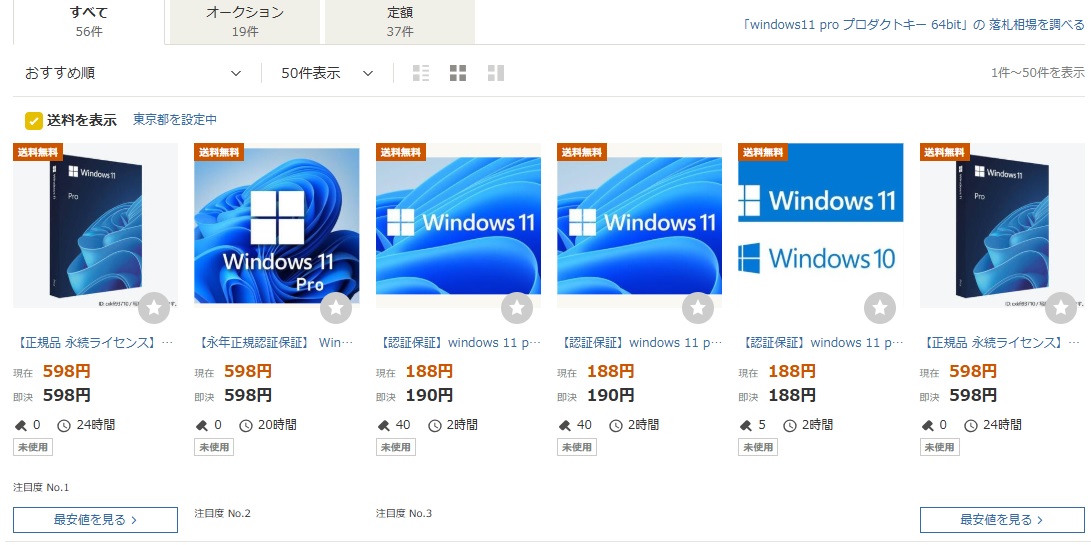Screen dimensions: 1091x545
Task: Click the 東京都を設定中 link
Action: (x=175, y=120)
